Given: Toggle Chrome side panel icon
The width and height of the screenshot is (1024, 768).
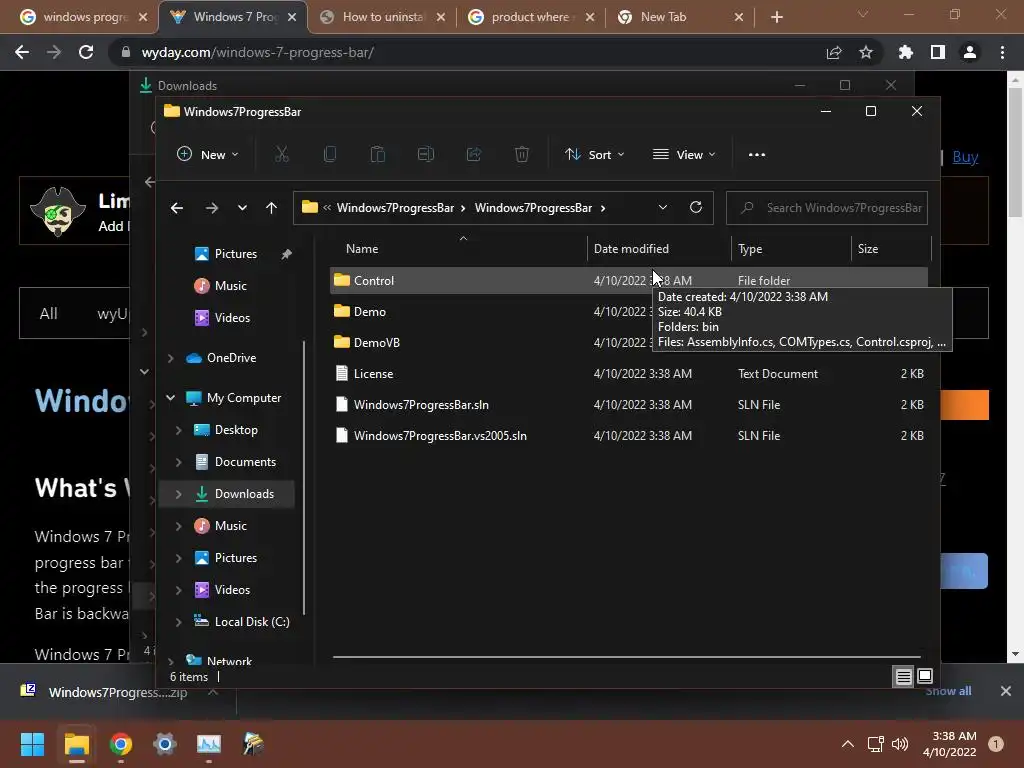Looking at the screenshot, I should (x=938, y=52).
